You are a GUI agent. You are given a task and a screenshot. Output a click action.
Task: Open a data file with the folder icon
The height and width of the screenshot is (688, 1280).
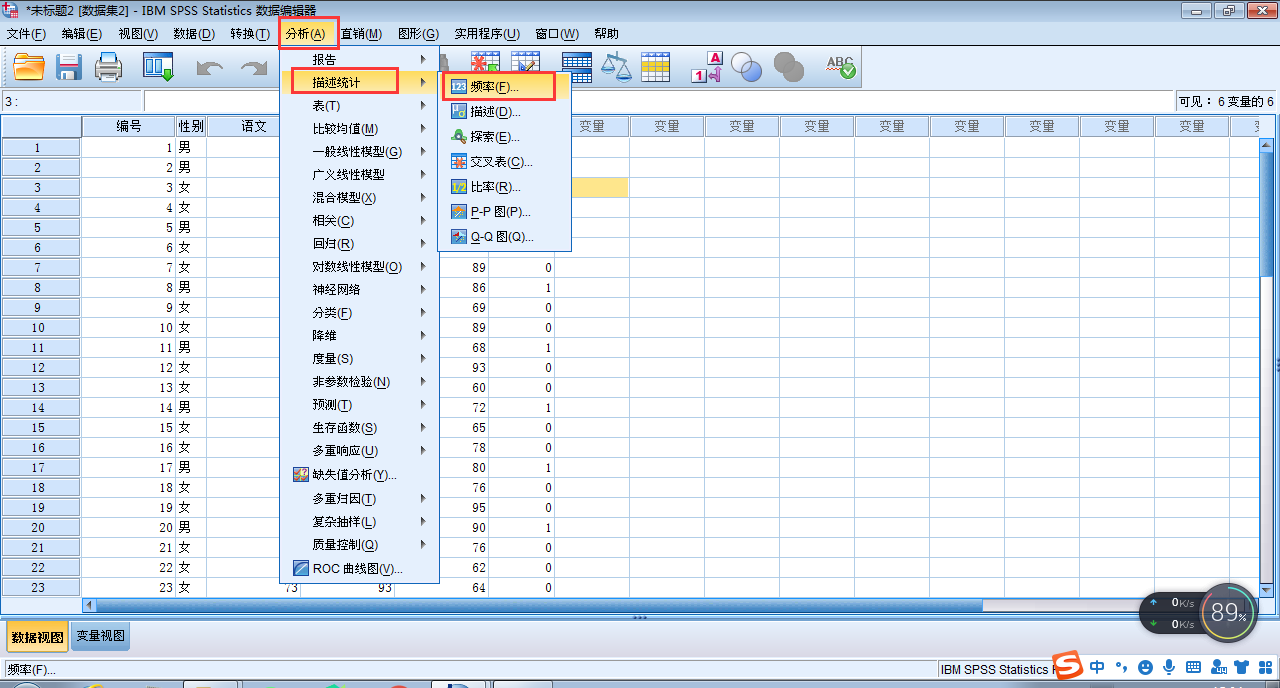point(29,68)
